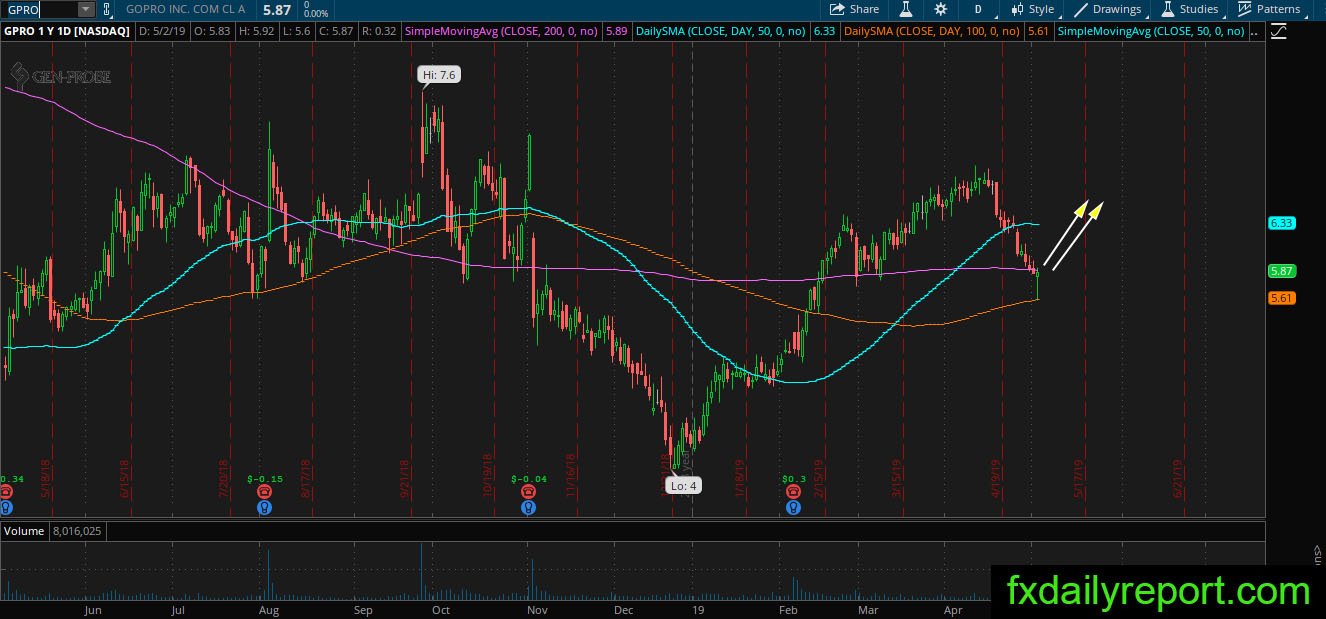Open the Drawings menu
The height and width of the screenshot is (619, 1326).
(x=1108, y=9)
